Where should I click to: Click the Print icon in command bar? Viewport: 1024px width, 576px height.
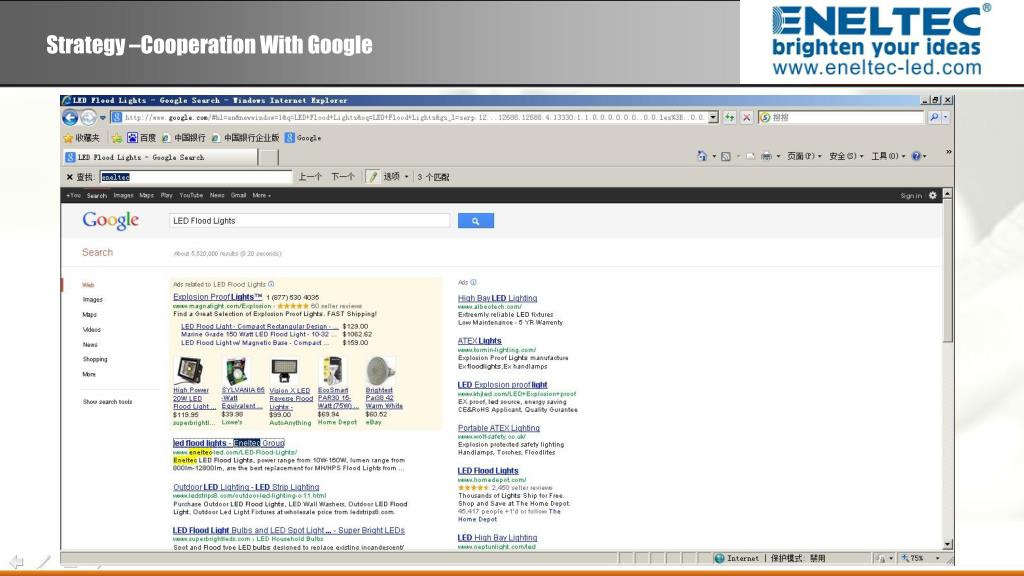[x=767, y=156]
